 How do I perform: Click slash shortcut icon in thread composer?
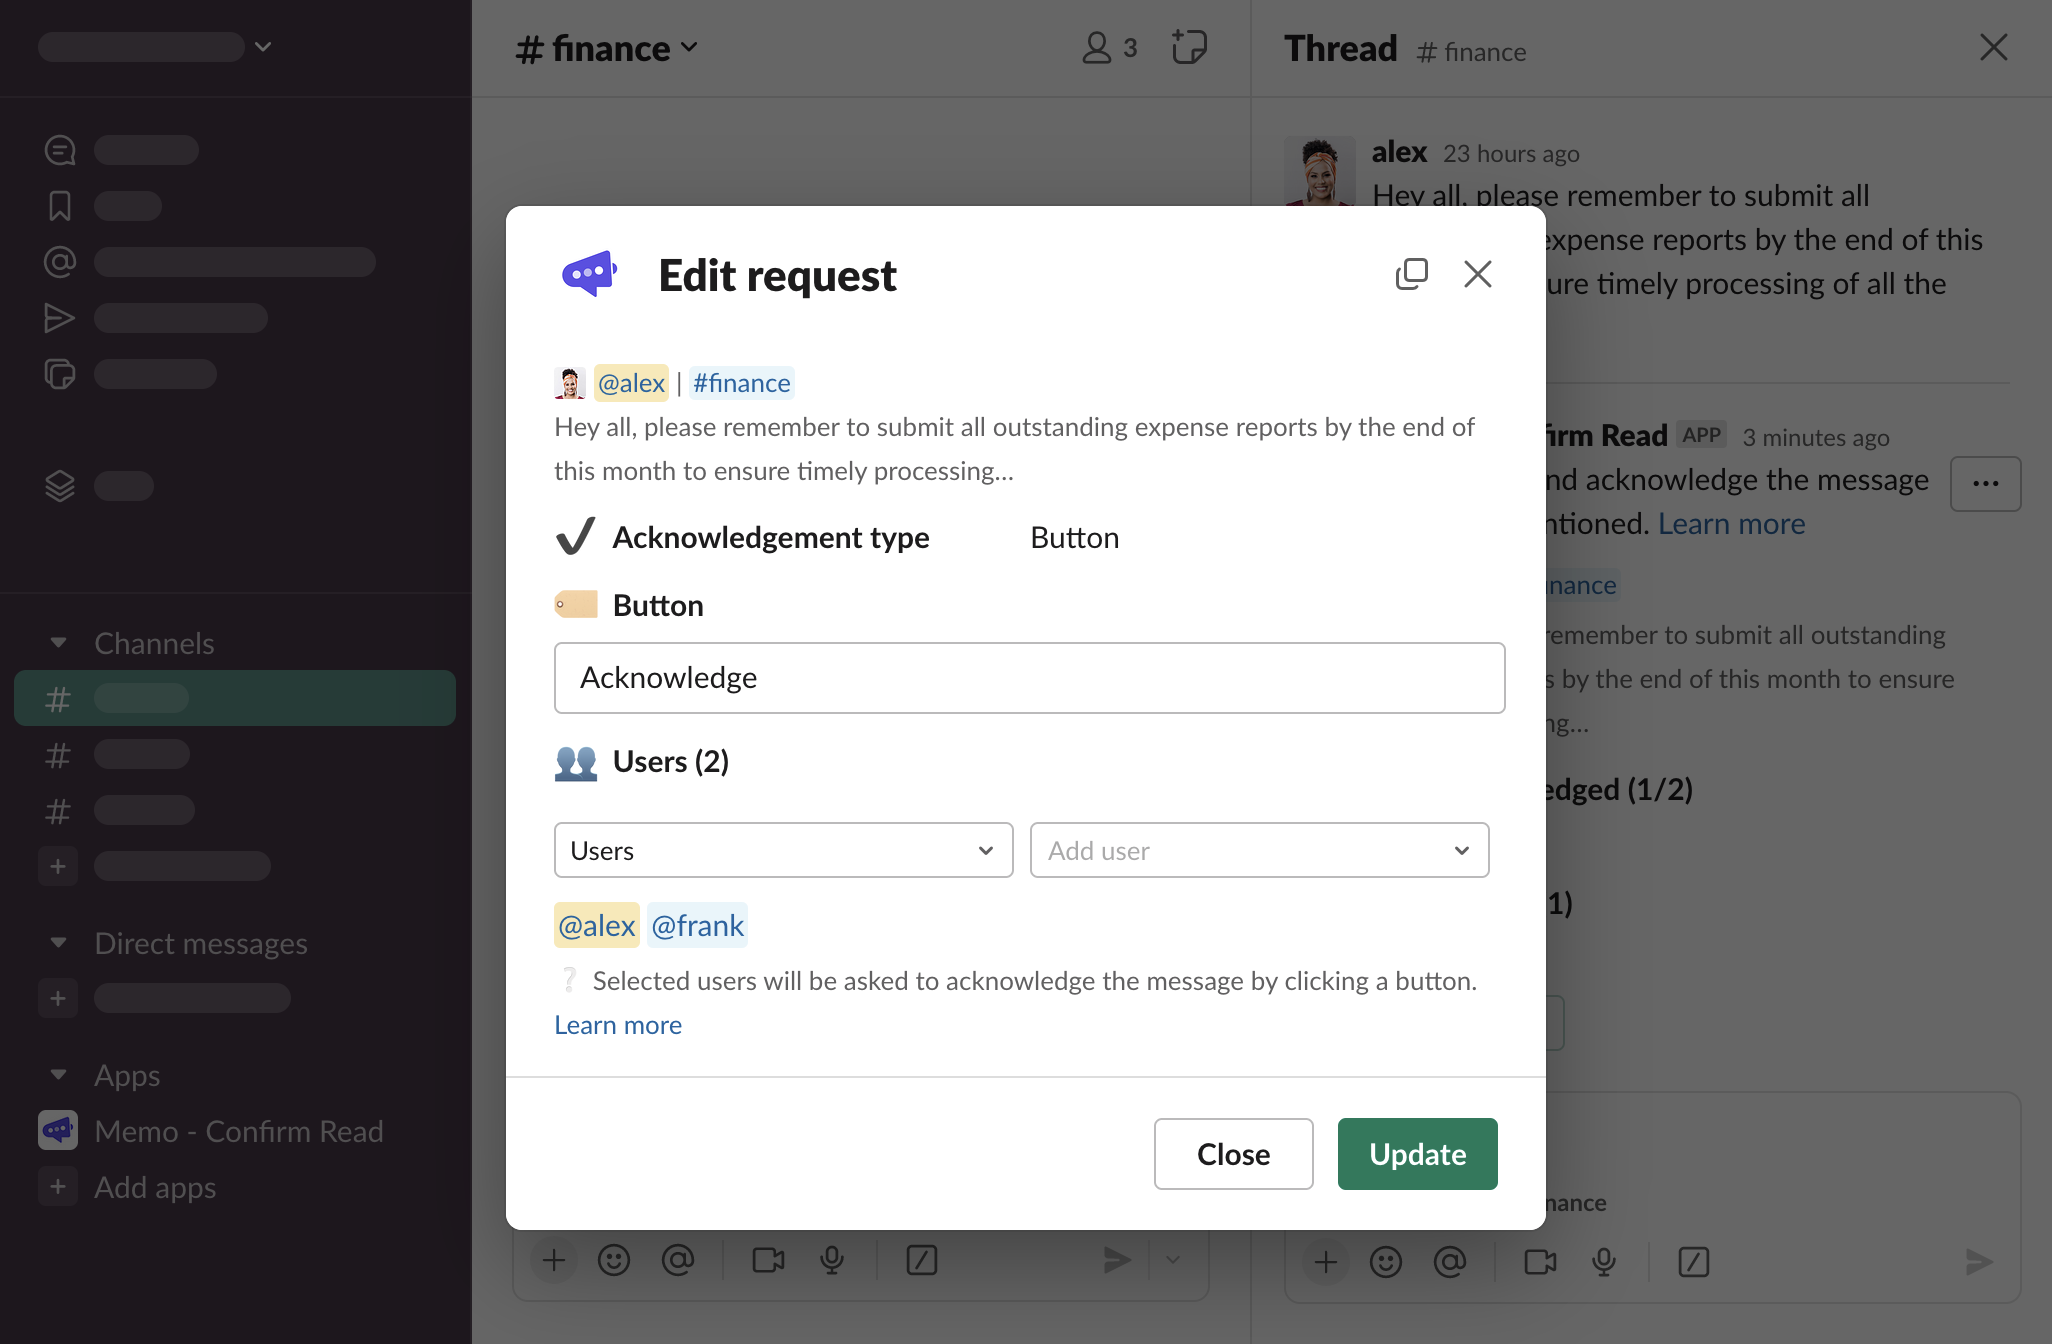click(1693, 1262)
